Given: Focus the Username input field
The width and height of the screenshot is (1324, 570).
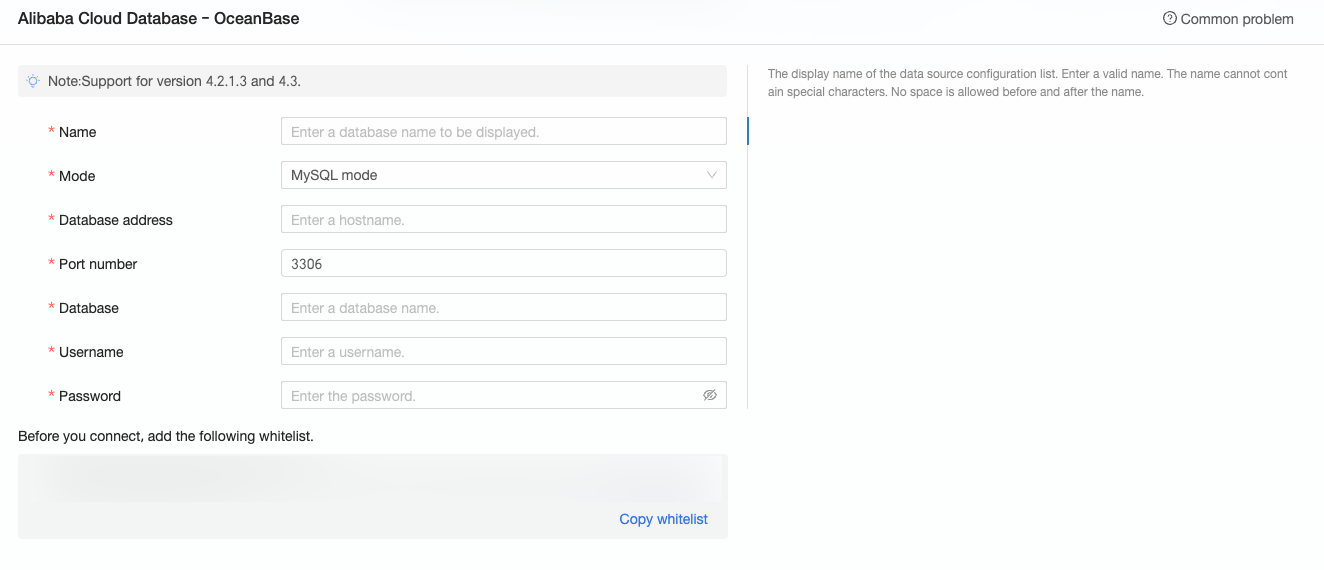Looking at the screenshot, I should 504,351.
